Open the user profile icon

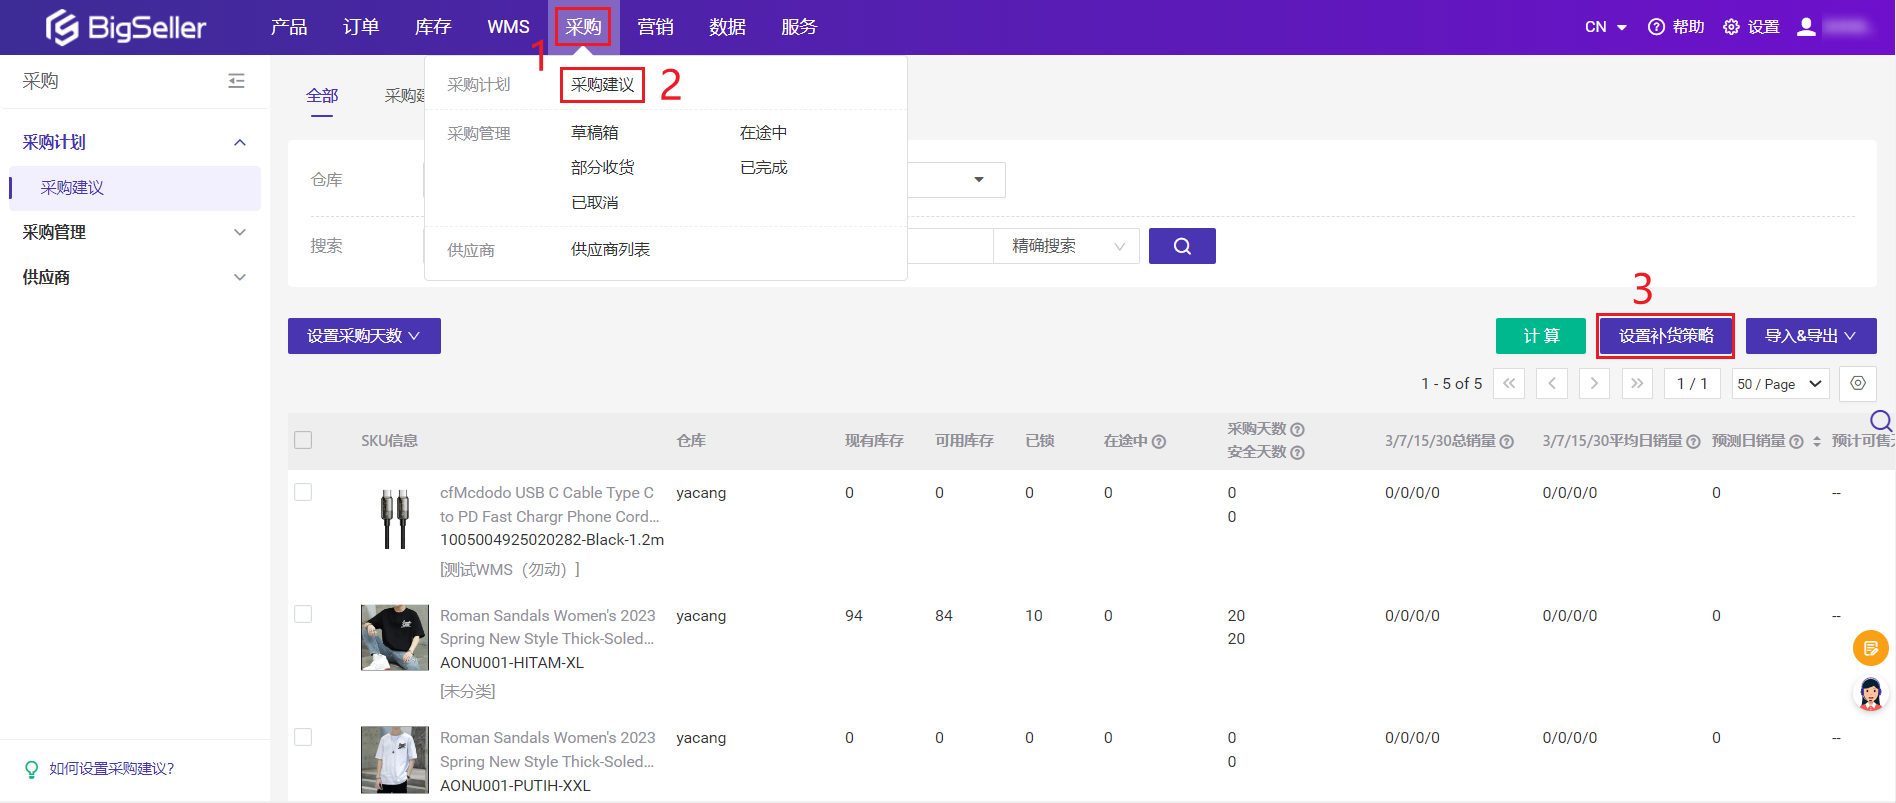click(x=1806, y=27)
